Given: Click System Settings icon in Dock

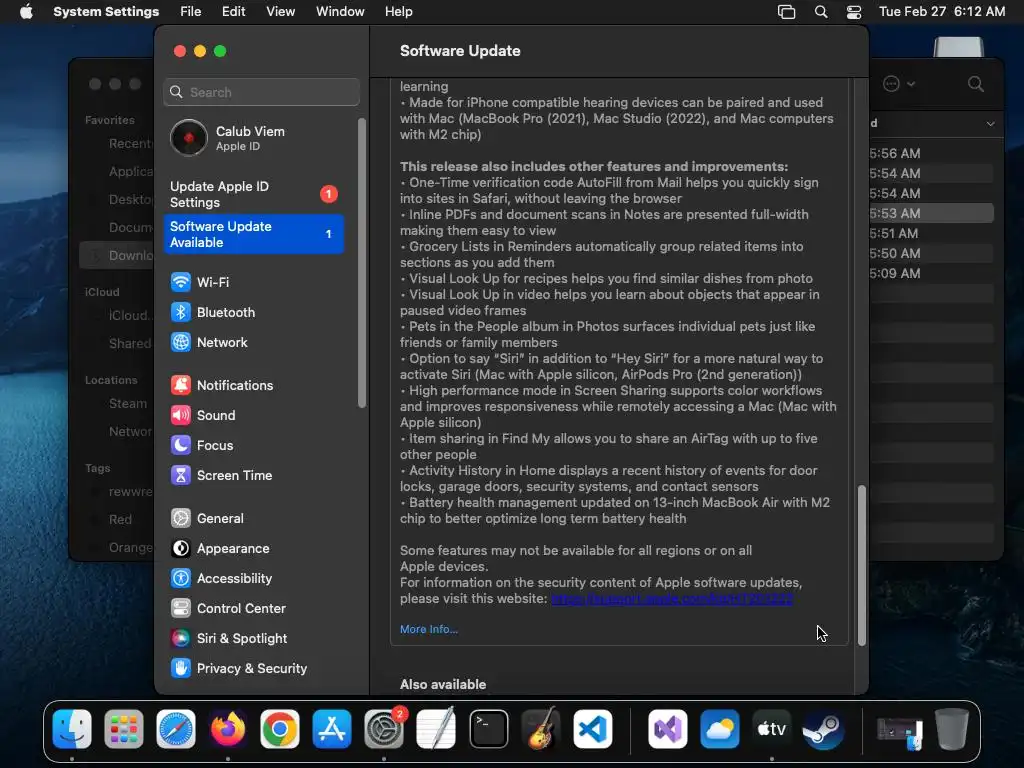Looking at the screenshot, I should tap(384, 729).
